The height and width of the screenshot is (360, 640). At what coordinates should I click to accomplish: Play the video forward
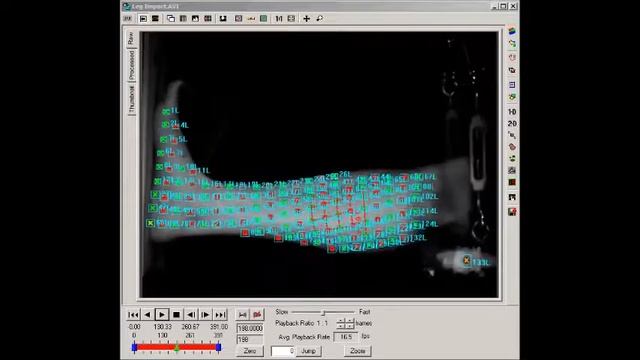162,315
